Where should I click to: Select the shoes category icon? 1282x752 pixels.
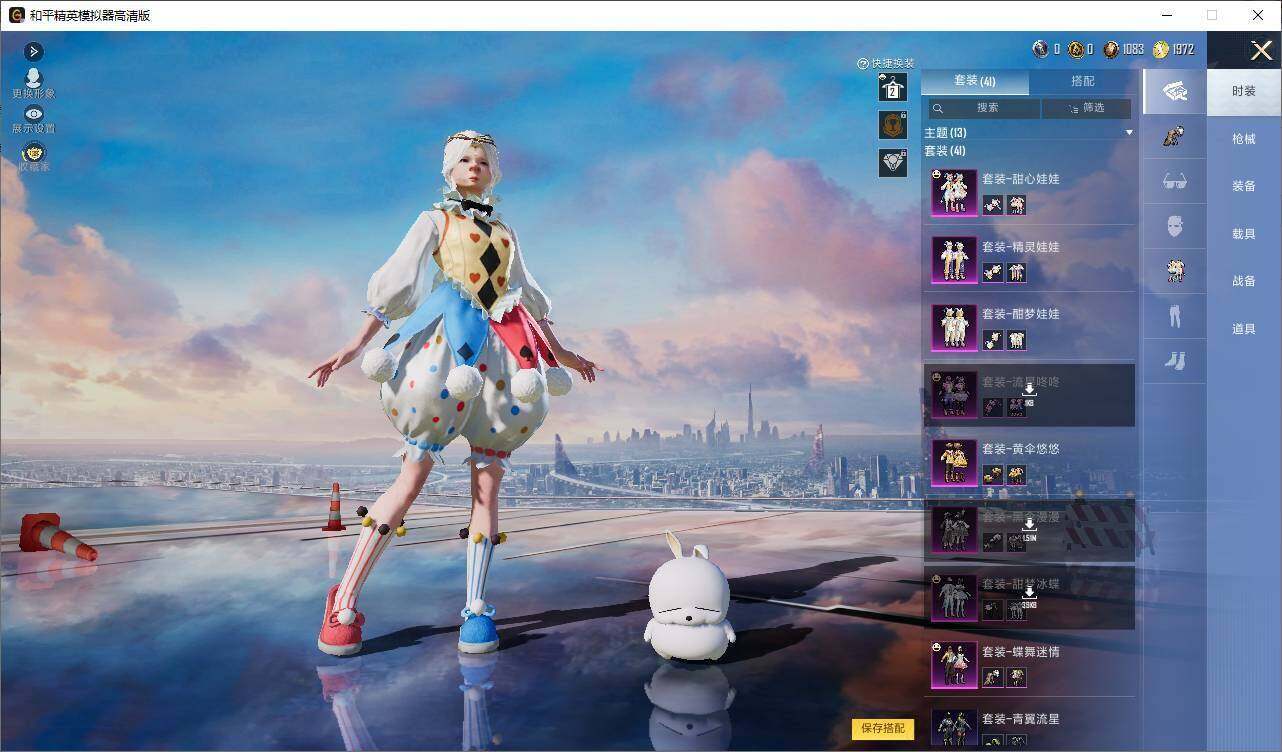[1175, 361]
